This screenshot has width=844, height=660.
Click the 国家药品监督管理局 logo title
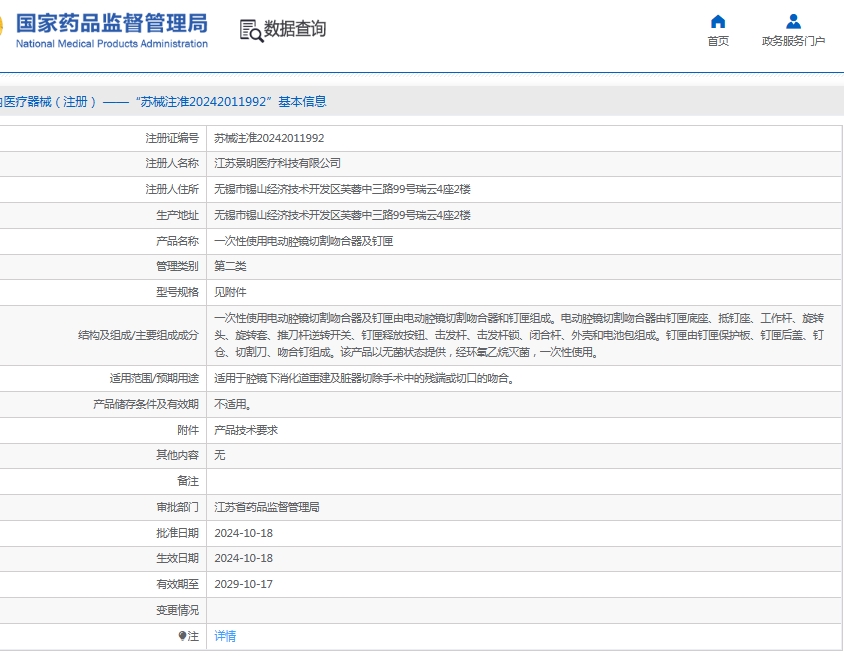tap(112, 23)
